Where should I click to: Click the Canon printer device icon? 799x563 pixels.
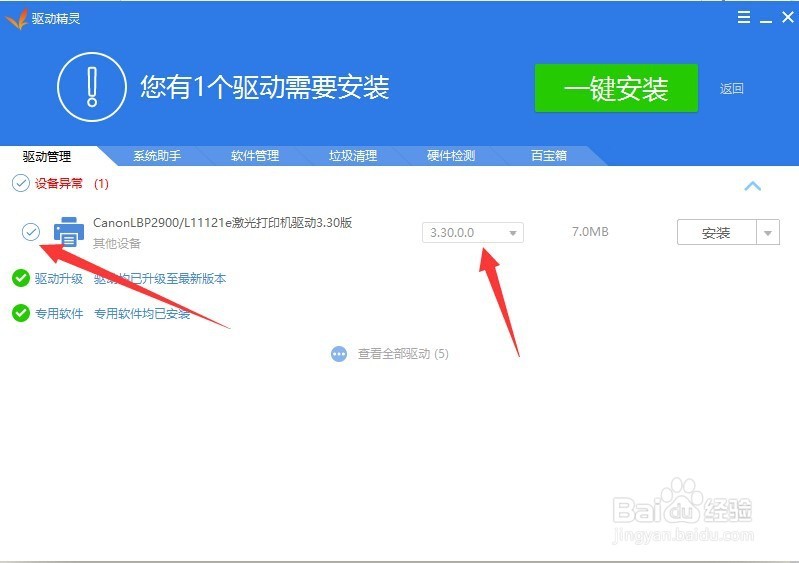[69, 232]
